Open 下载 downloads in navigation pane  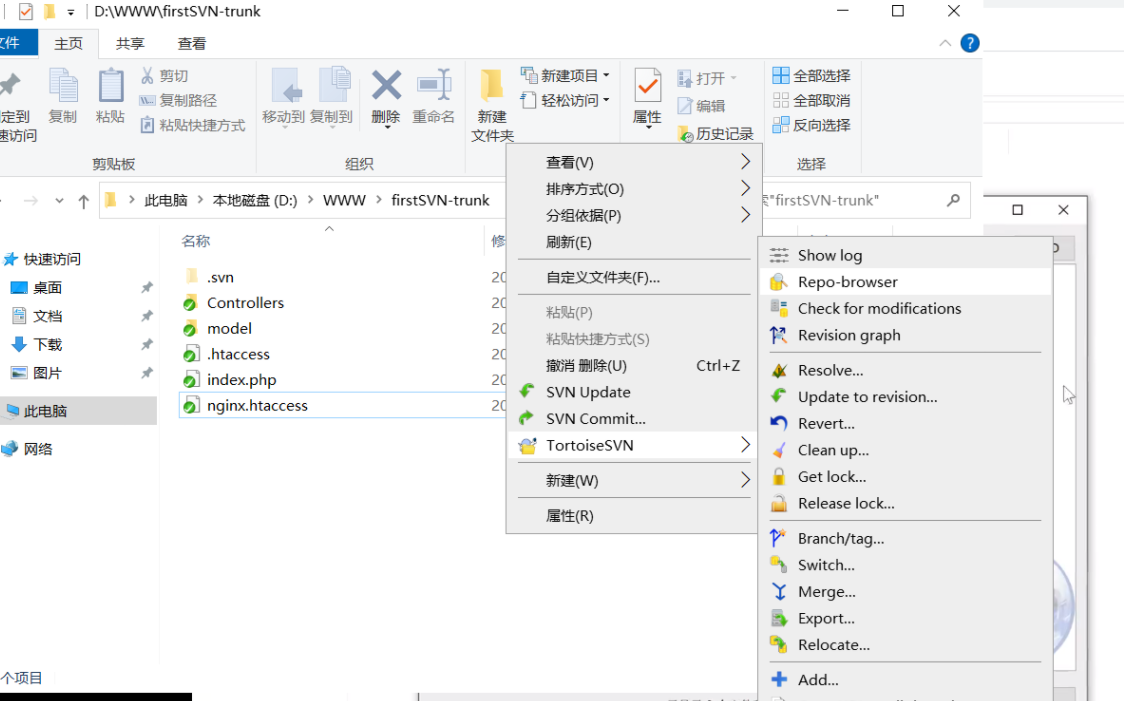[47, 344]
